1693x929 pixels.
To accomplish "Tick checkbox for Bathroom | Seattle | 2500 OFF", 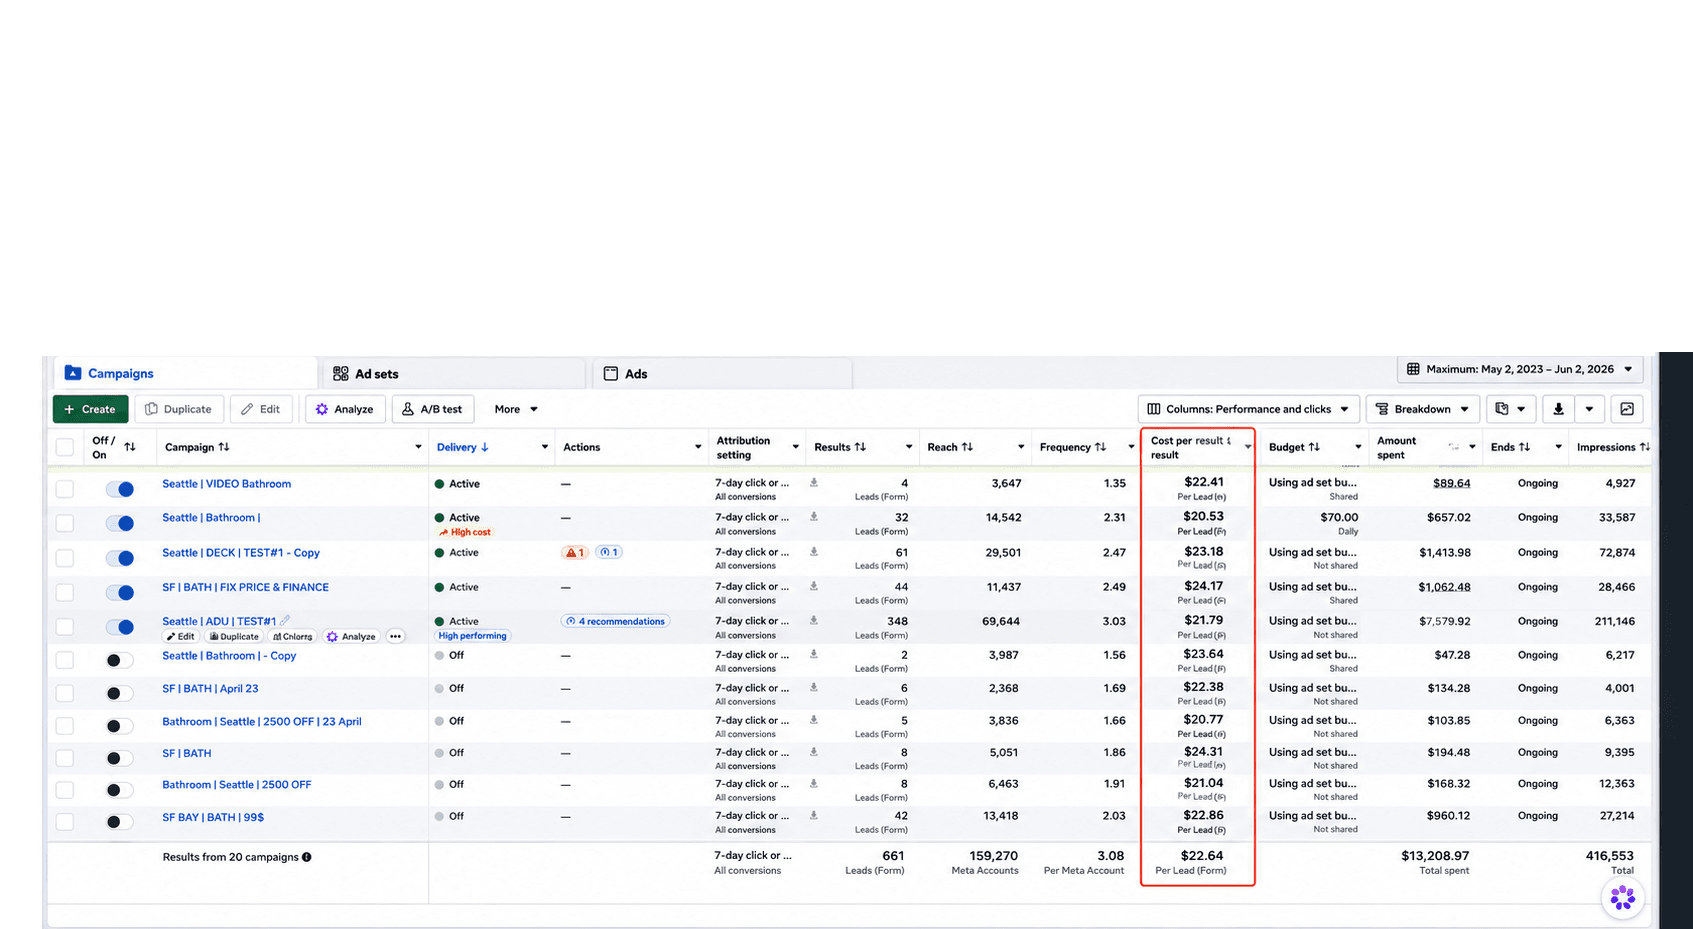I will [65, 790].
